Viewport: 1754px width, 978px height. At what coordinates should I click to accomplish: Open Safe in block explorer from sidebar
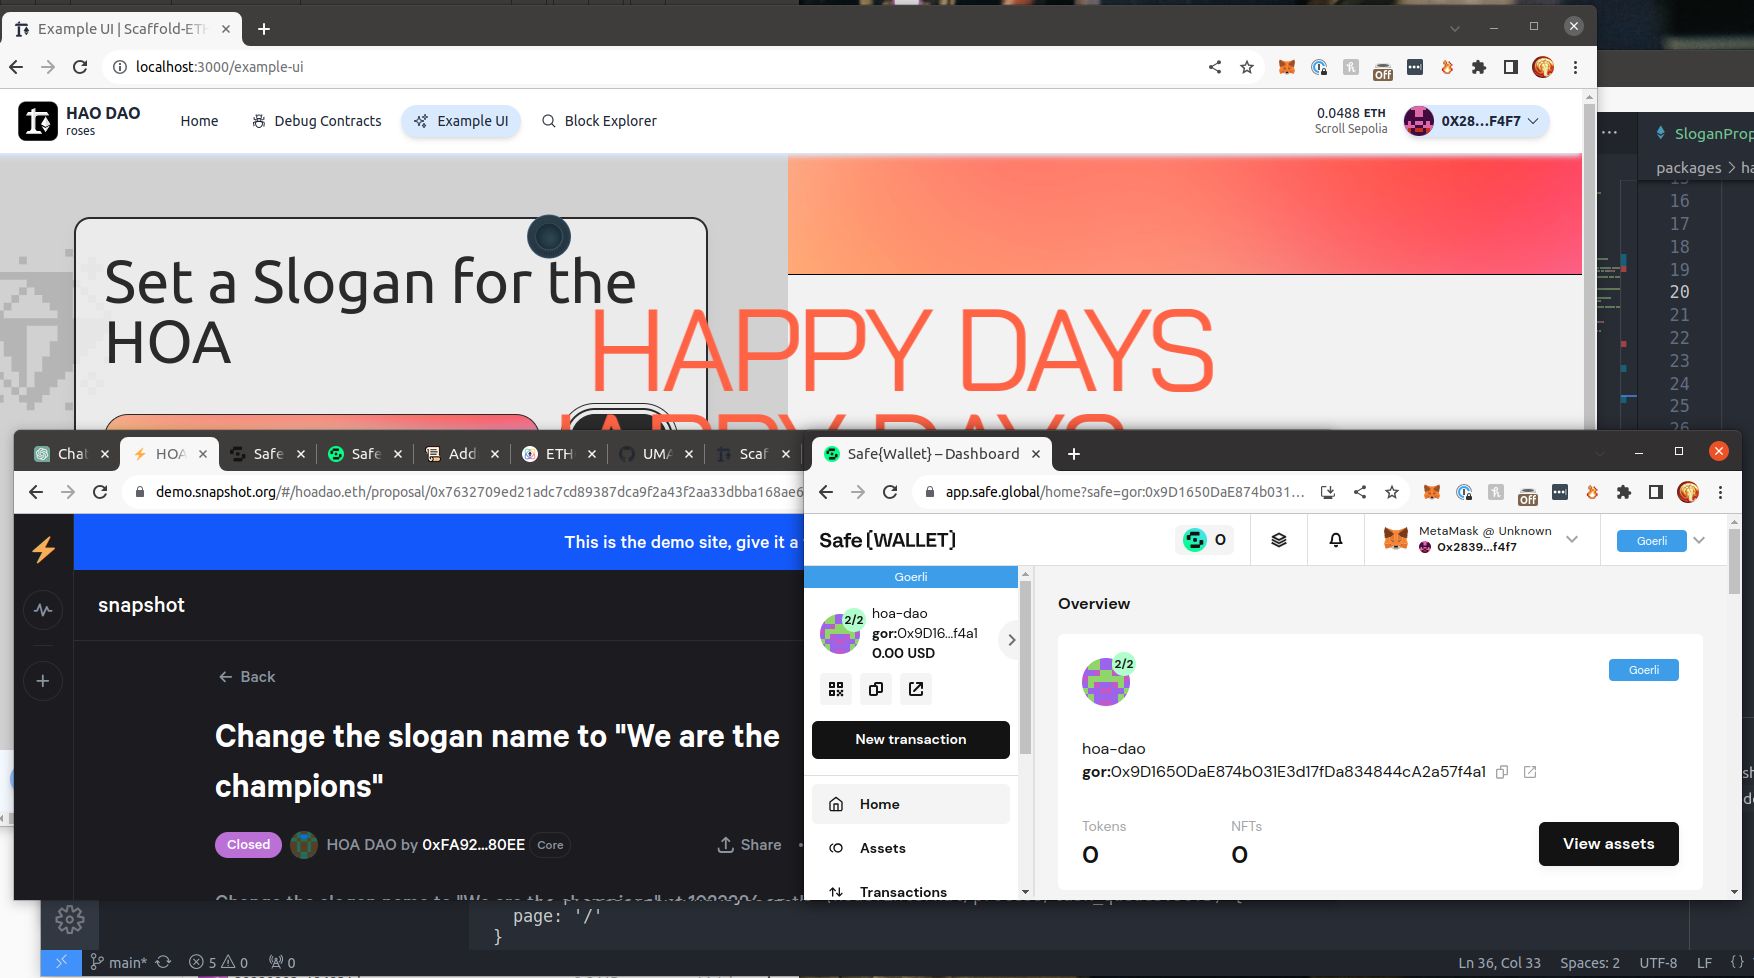pyautogui.click(x=916, y=689)
